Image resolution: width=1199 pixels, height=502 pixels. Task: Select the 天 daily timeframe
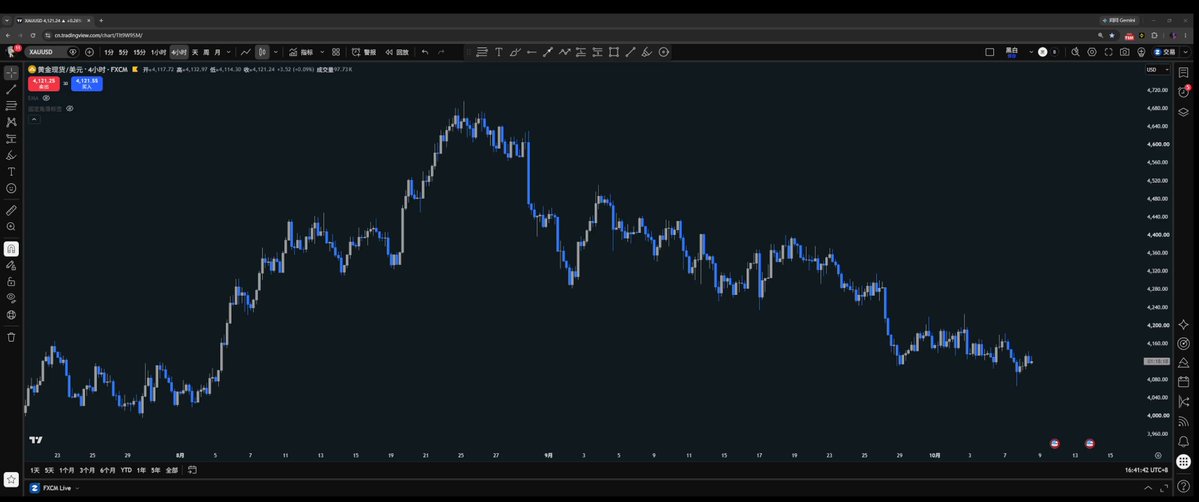tap(195, 52)
